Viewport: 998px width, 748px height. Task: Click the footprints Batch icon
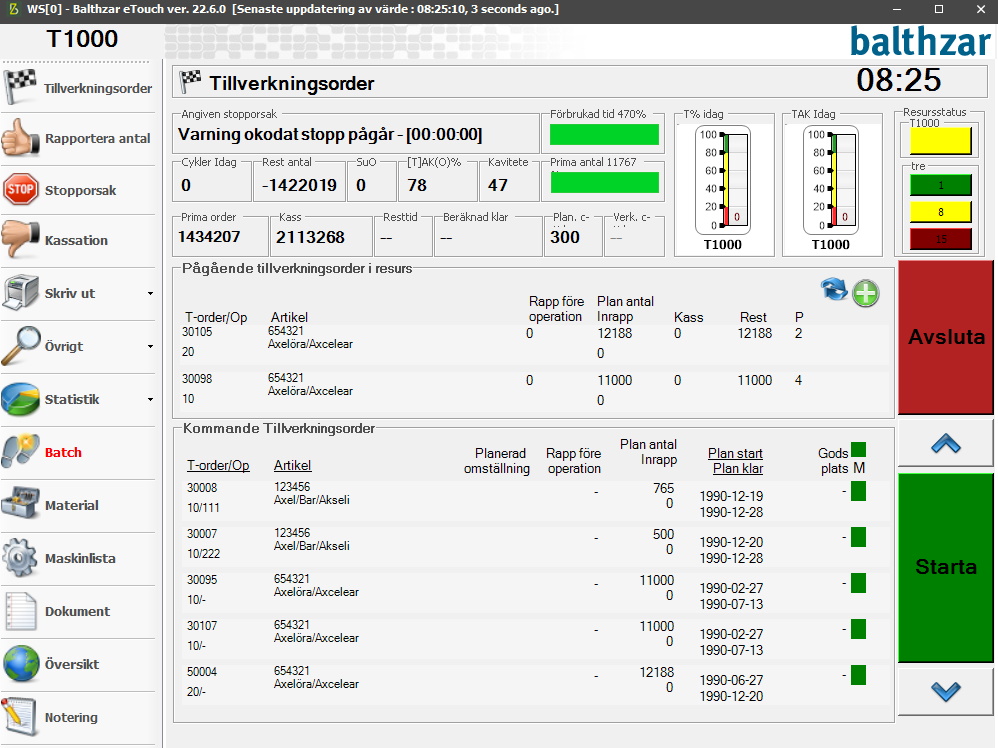(x=20, y=452)
